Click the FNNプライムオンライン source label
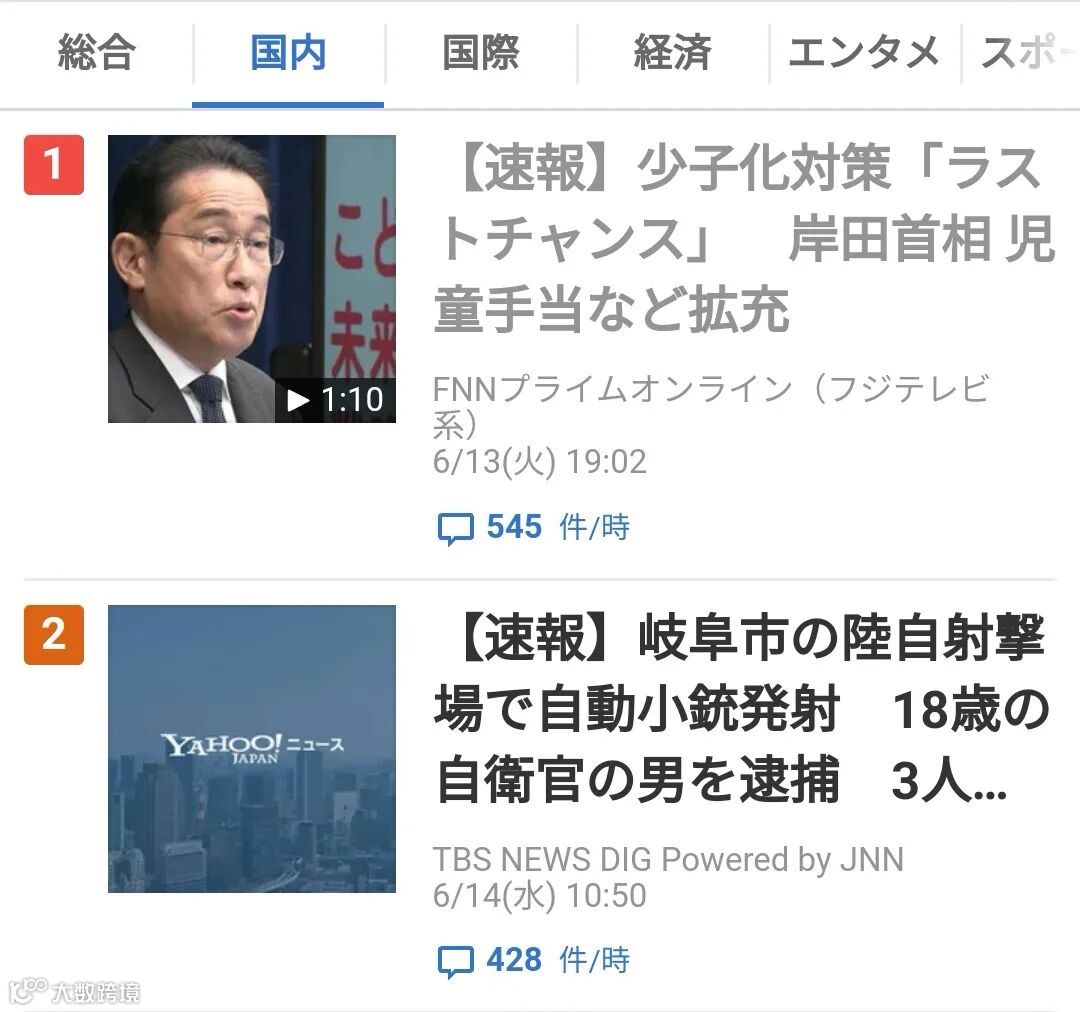The height and width of the screenshot is (1012, 1080). pos(711,406)
